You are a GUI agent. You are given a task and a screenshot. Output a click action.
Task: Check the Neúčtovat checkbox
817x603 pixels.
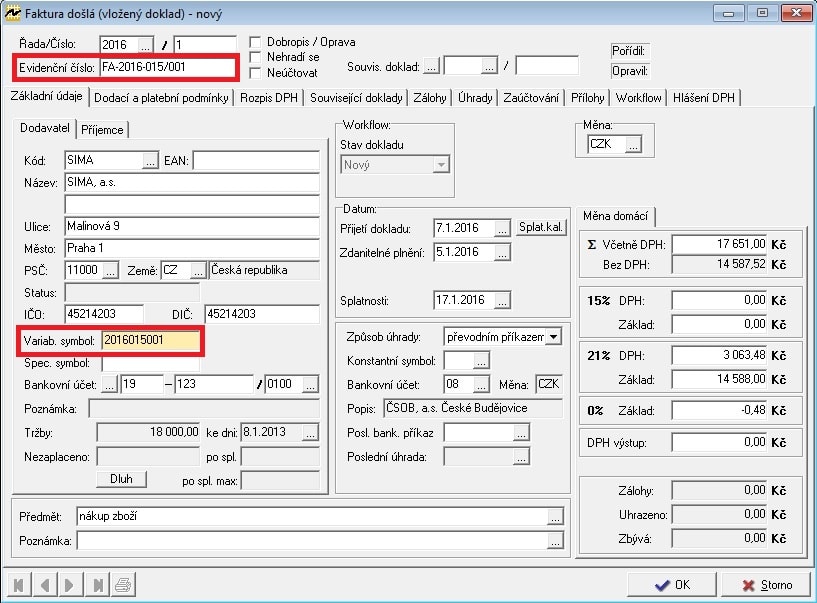[x=255, y=73]
